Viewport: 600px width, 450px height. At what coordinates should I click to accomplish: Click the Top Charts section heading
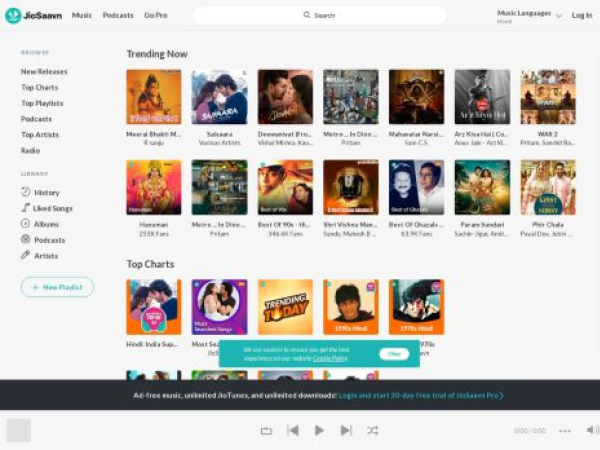pos(150,264)
